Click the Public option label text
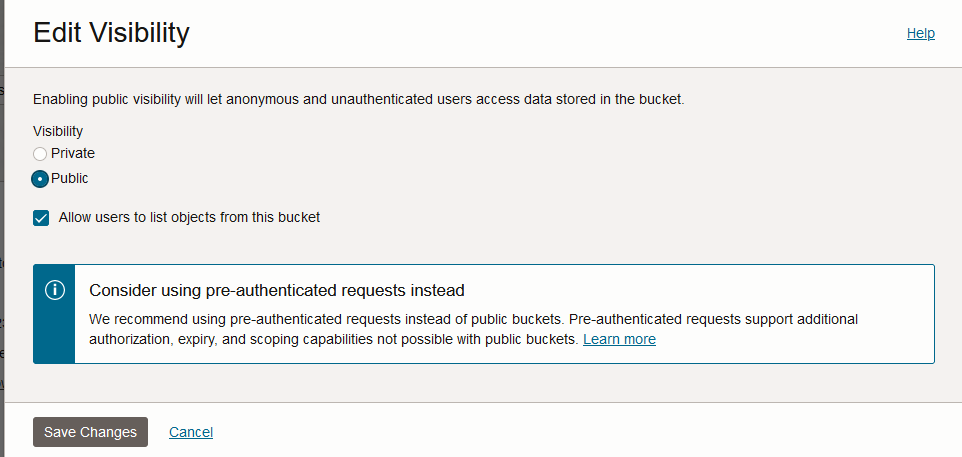This screenshot has height=457, width=962. click(x=69, y=179)
